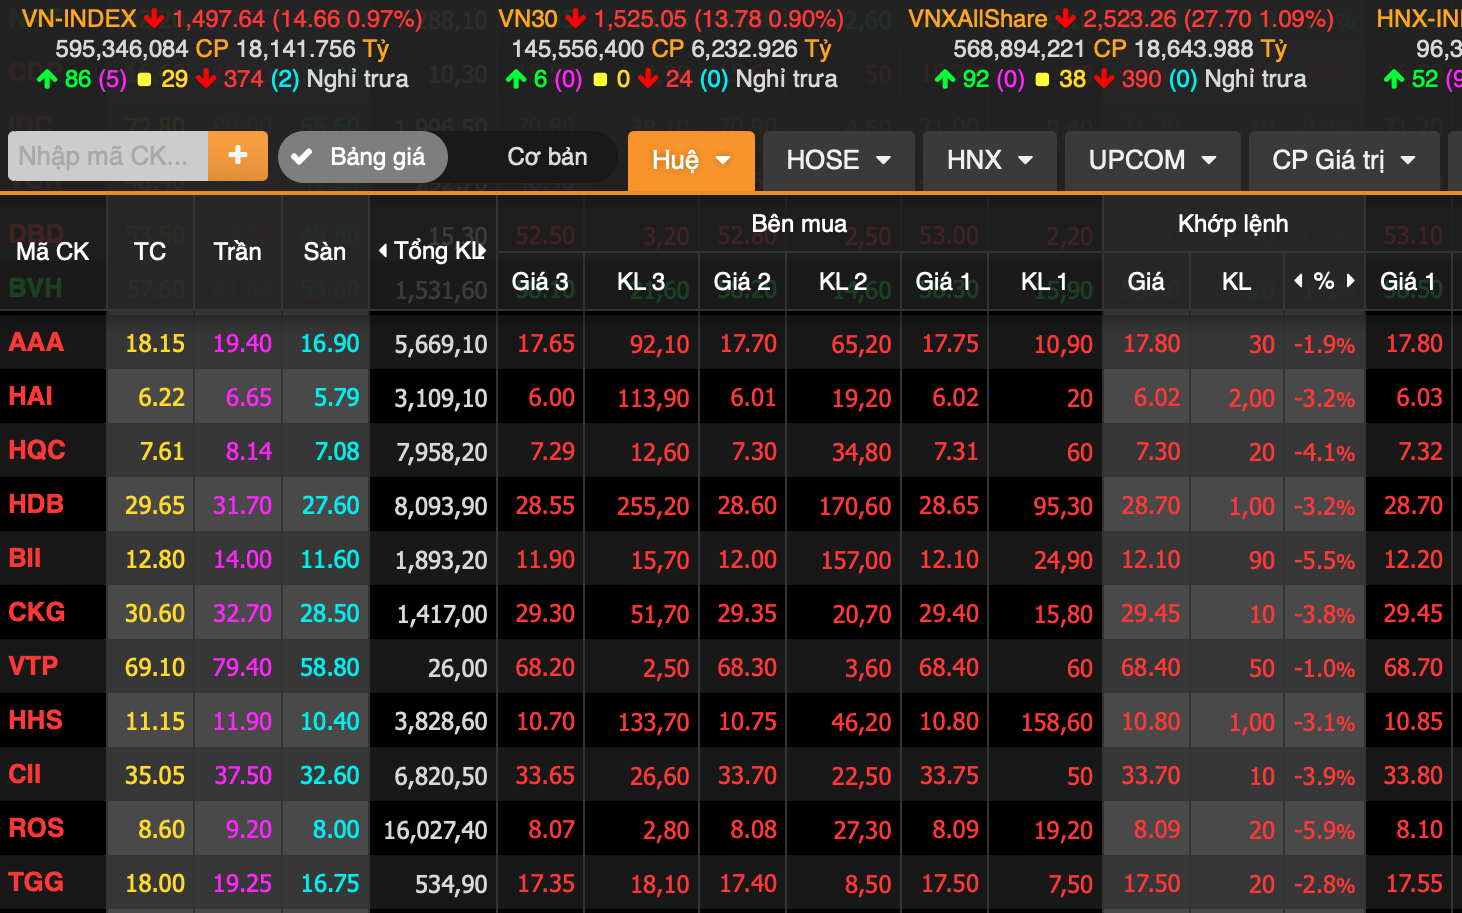Expand the HNX dropdown
This screenshot has height=913, width=1462.
pyautogui.click(x=989, y=160)
